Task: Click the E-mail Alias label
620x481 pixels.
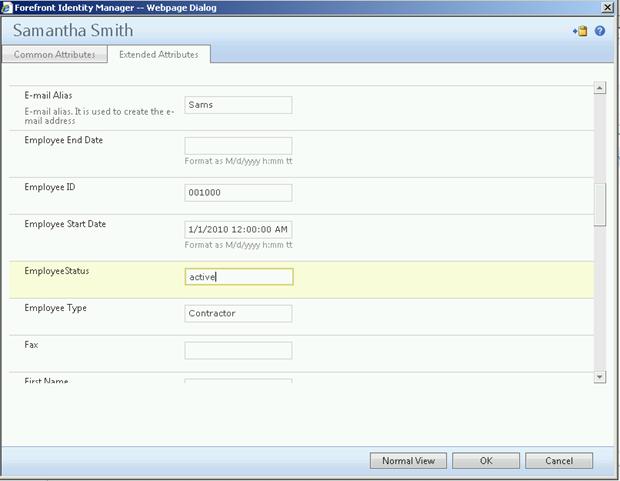Action: click(x=48, y=95)
